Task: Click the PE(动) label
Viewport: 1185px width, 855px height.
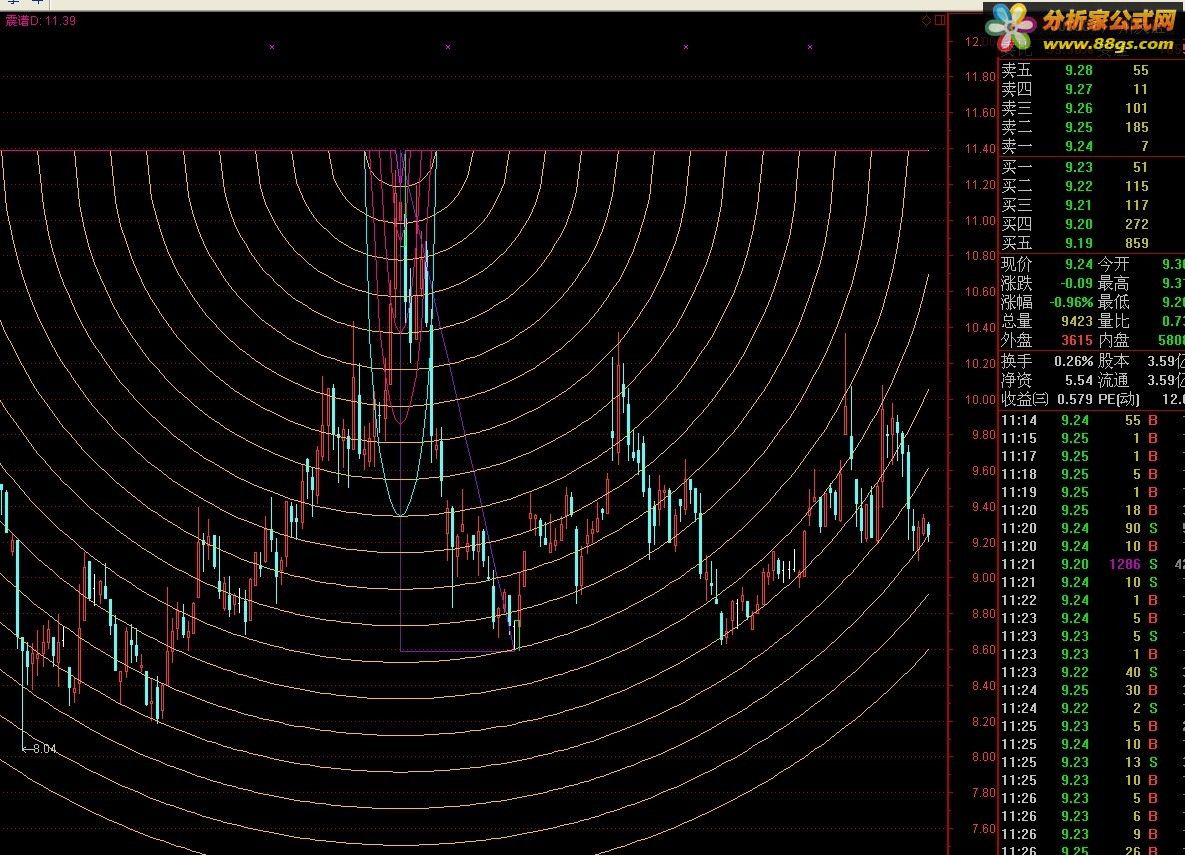Action: click(1118, 399)
